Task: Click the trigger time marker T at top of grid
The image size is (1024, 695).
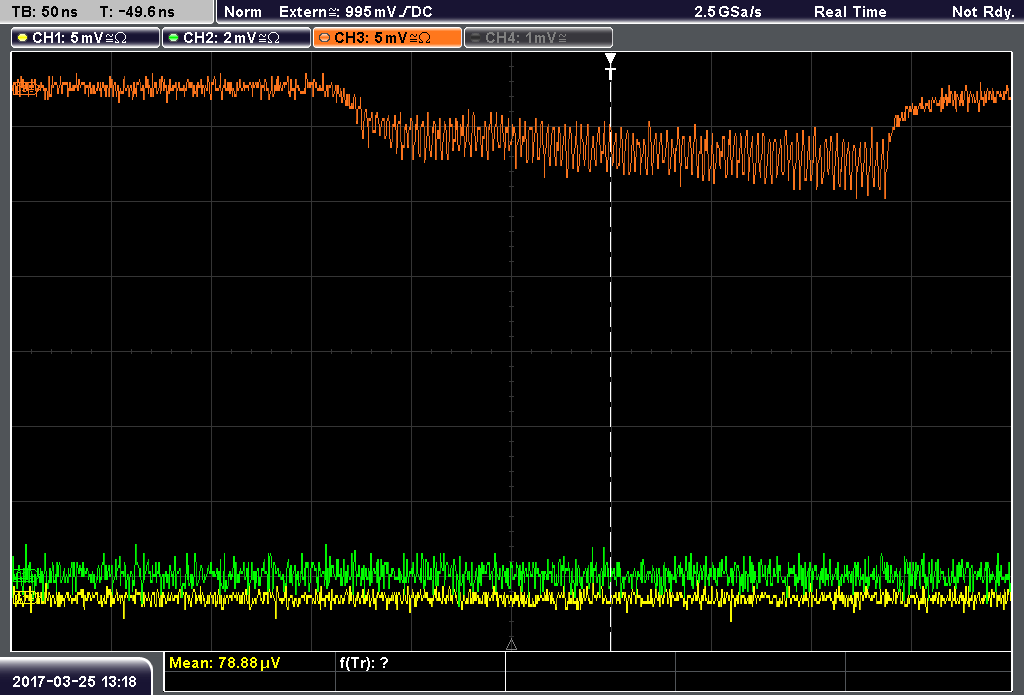Action: point(611,67)
